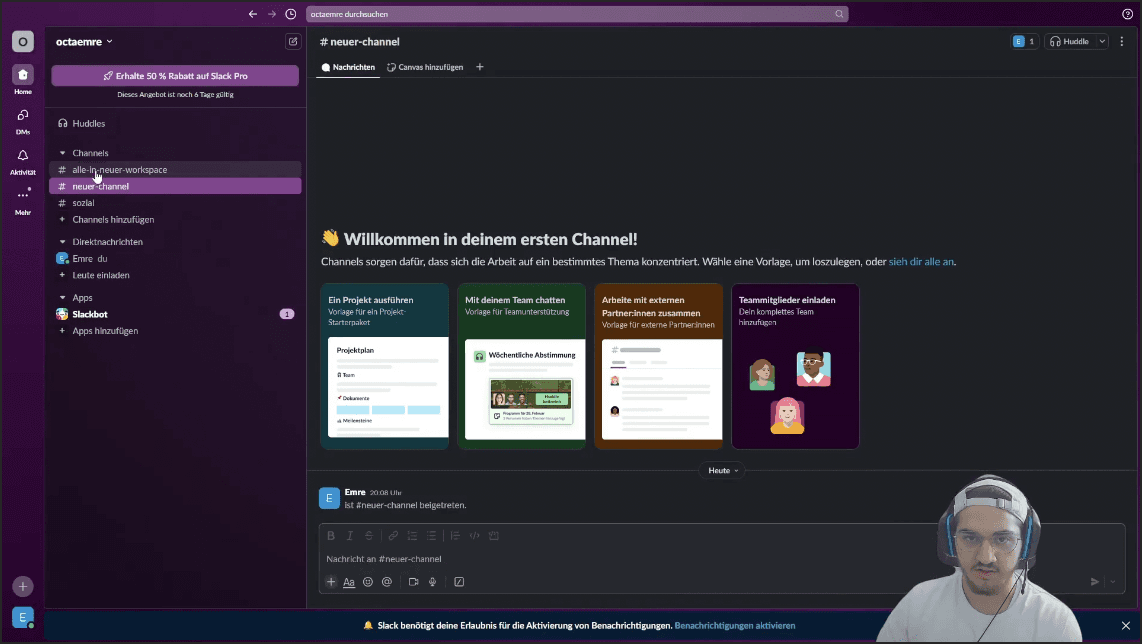Open the Emre direct message
Image resolution: width=1142 pixels, height=644 pixels.
point(175,259)
